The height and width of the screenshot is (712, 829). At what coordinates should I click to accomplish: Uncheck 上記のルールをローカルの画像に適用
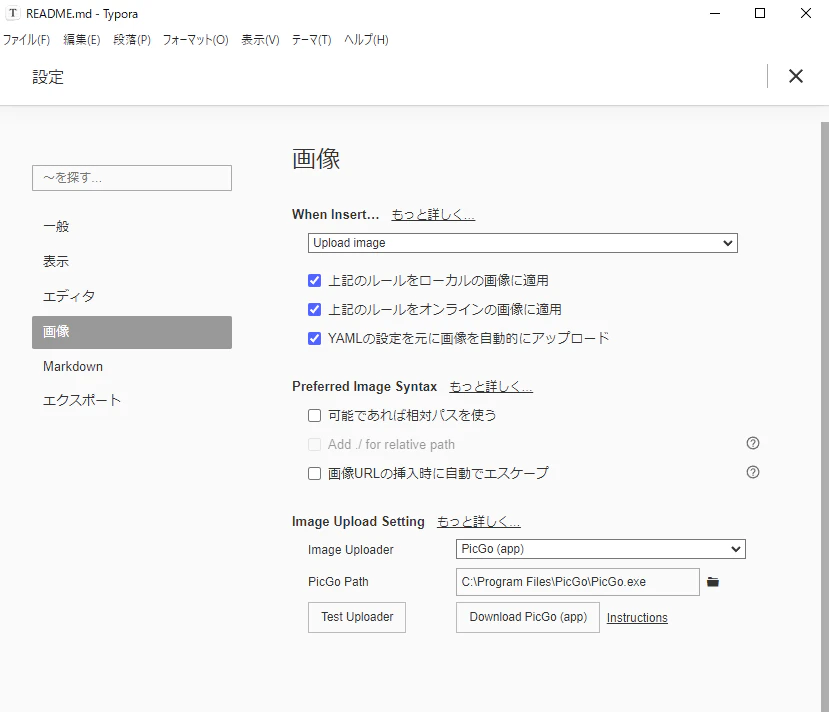[315, 280]
